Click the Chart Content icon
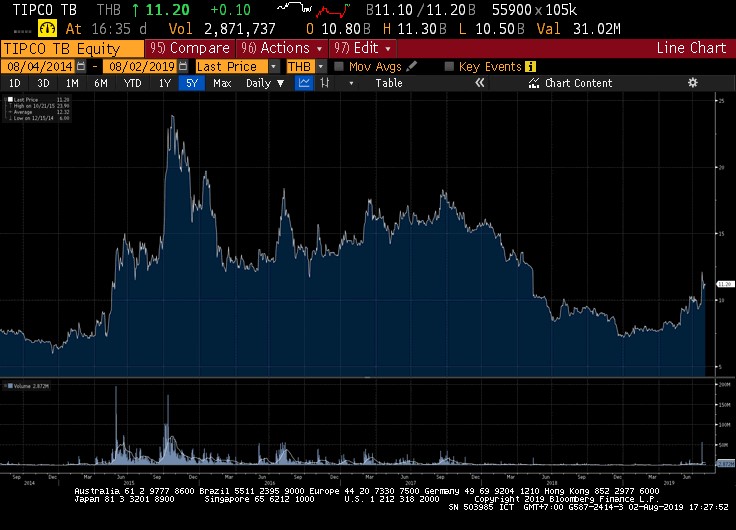 pos(534,83)
